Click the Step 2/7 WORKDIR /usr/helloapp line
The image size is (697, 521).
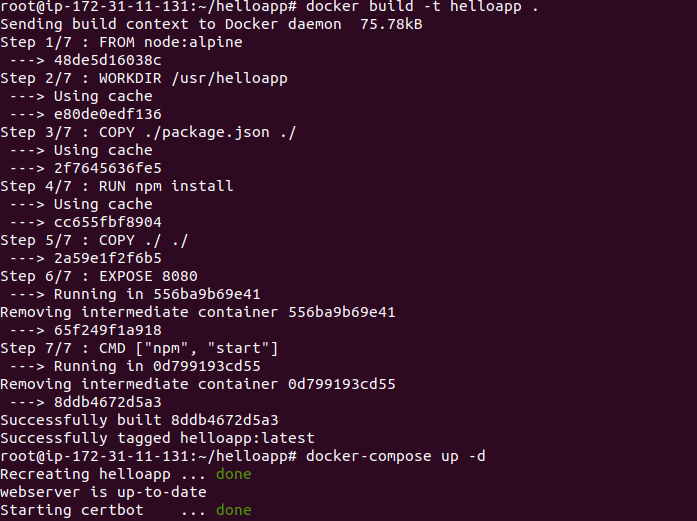coord(144,78)
